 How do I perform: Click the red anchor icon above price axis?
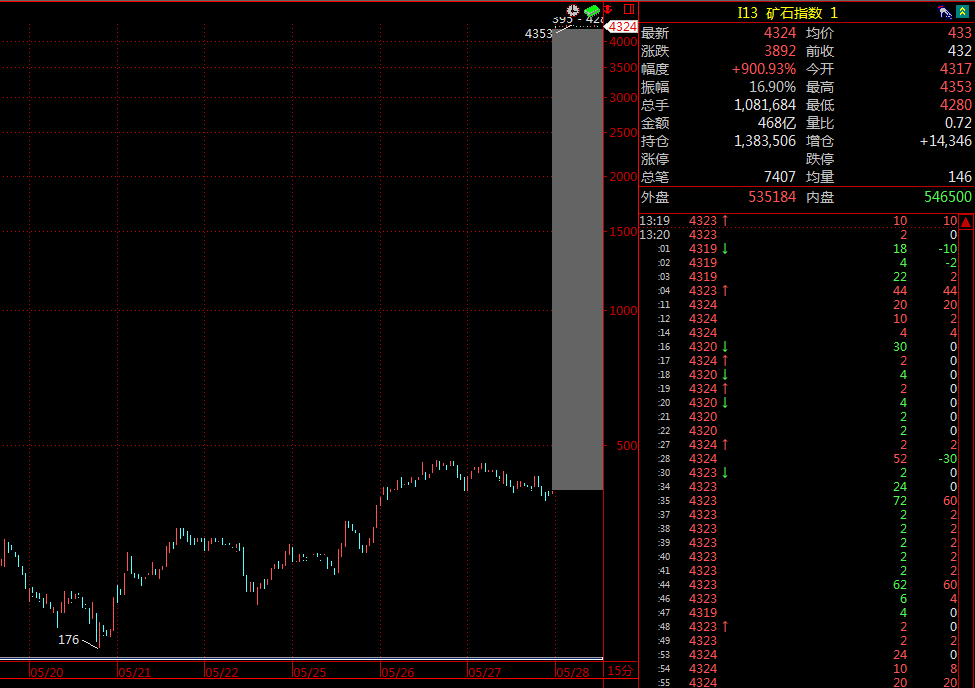tap(609, 10)
